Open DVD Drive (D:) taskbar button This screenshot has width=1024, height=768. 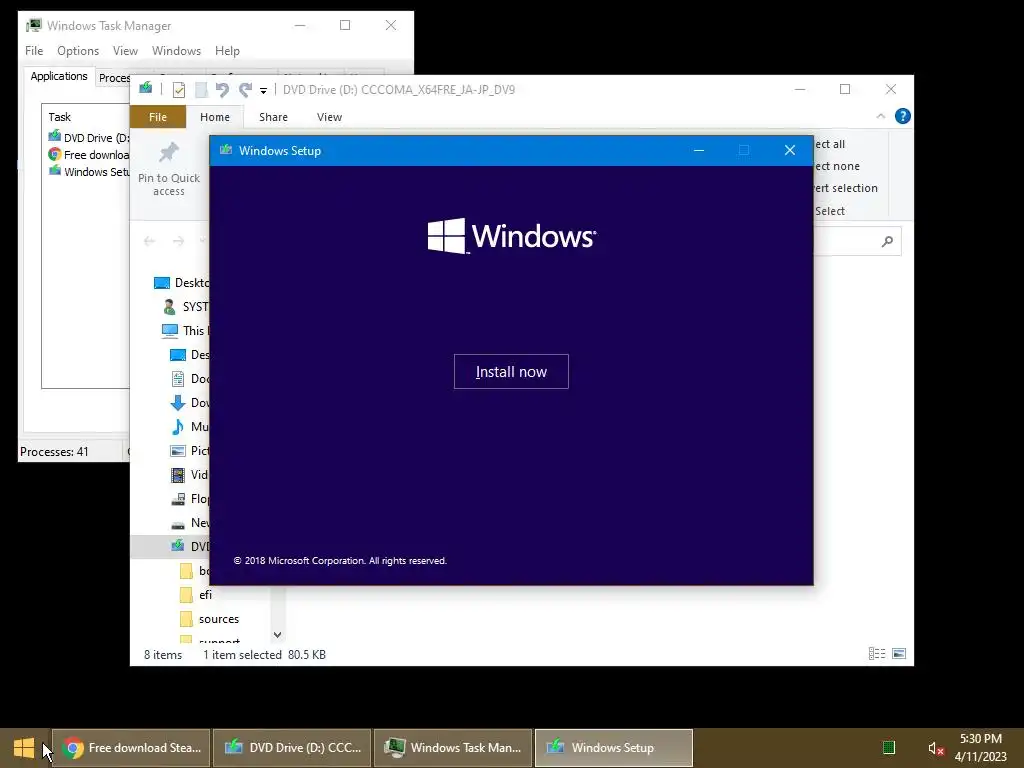coord(292,748)
